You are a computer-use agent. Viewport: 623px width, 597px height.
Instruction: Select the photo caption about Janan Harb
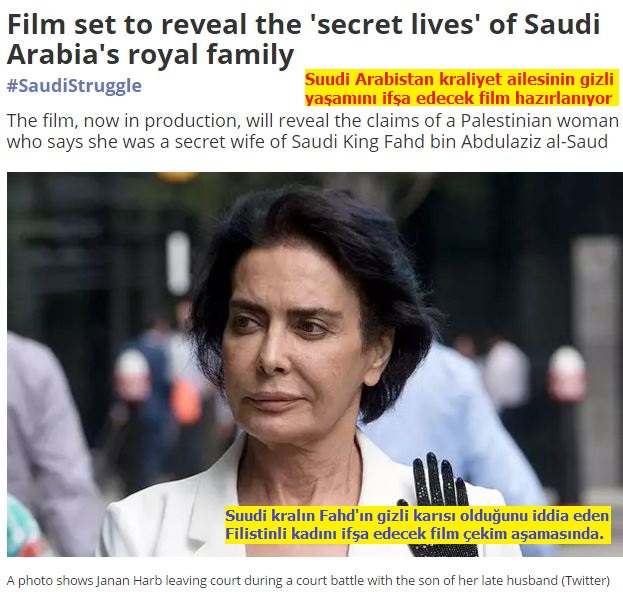[308, 580]
